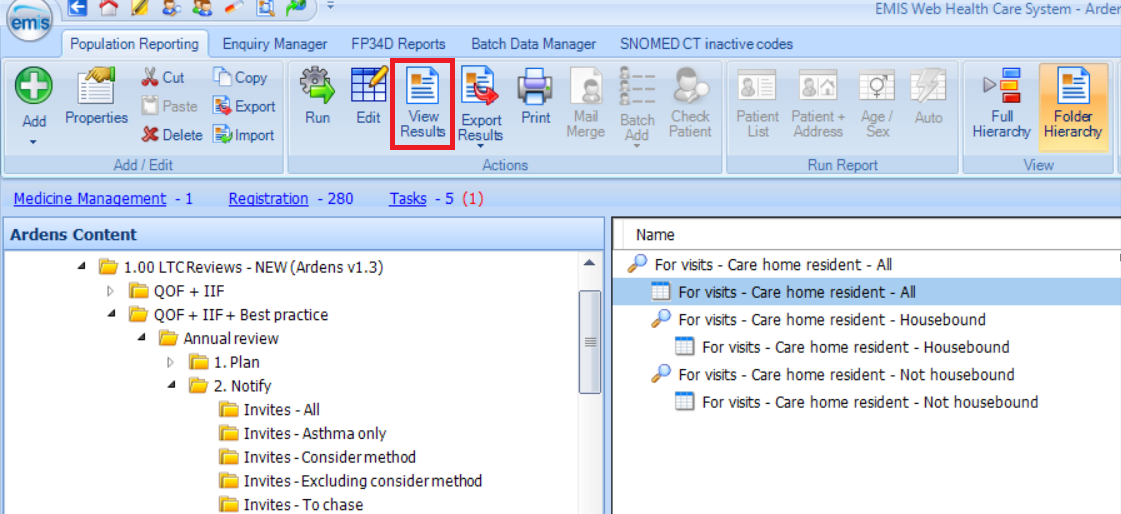Open the Registration link
This screenshot has width=1121, height=514.
pos(268,198)
